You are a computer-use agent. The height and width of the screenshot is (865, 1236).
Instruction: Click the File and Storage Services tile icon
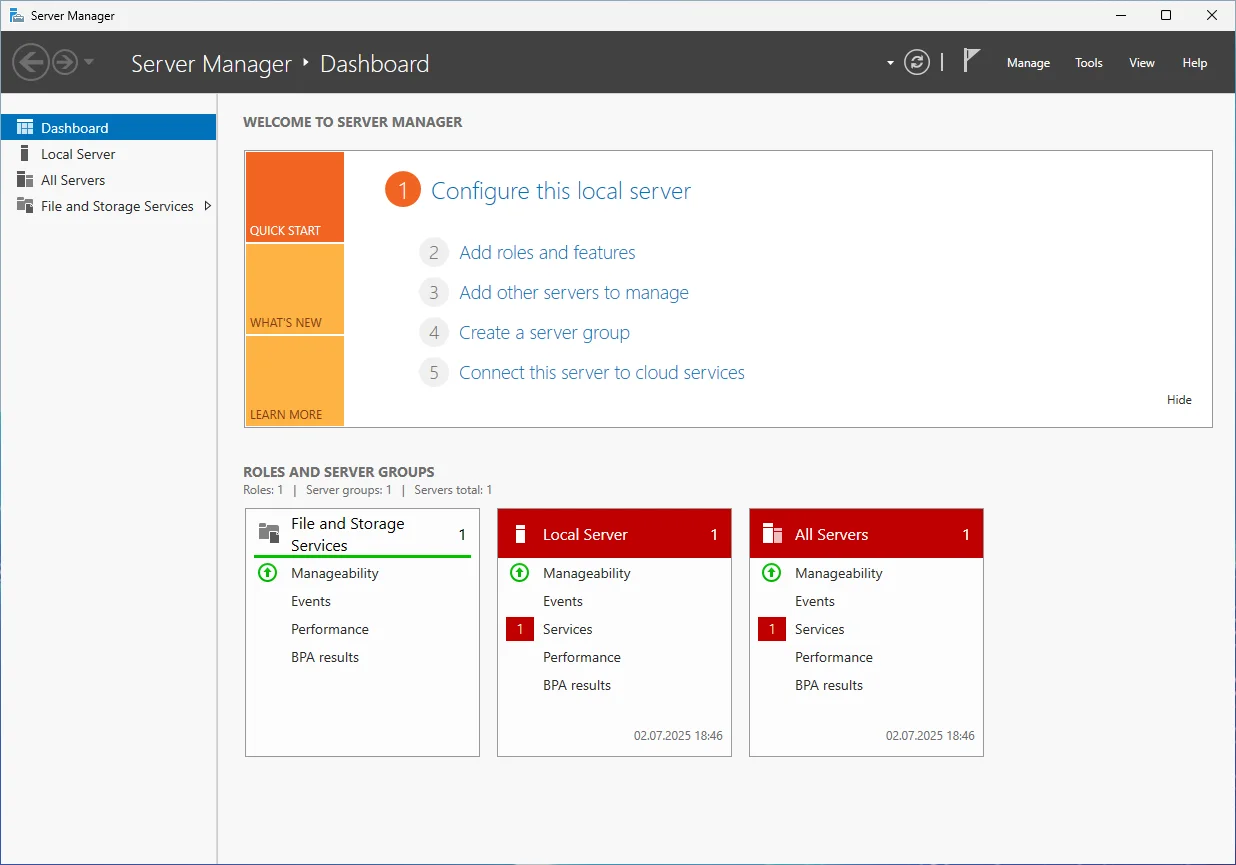click(268, 532)
